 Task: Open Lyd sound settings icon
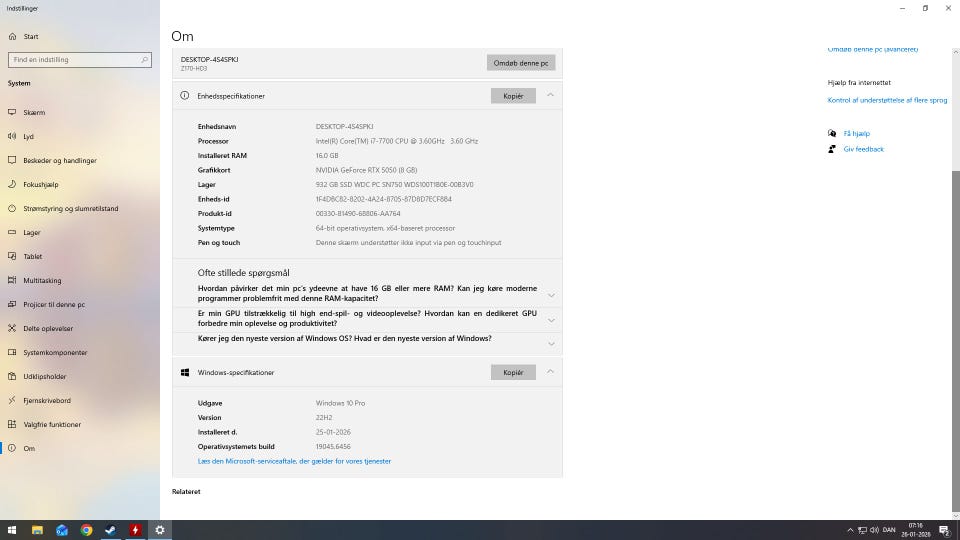point(12,137)
